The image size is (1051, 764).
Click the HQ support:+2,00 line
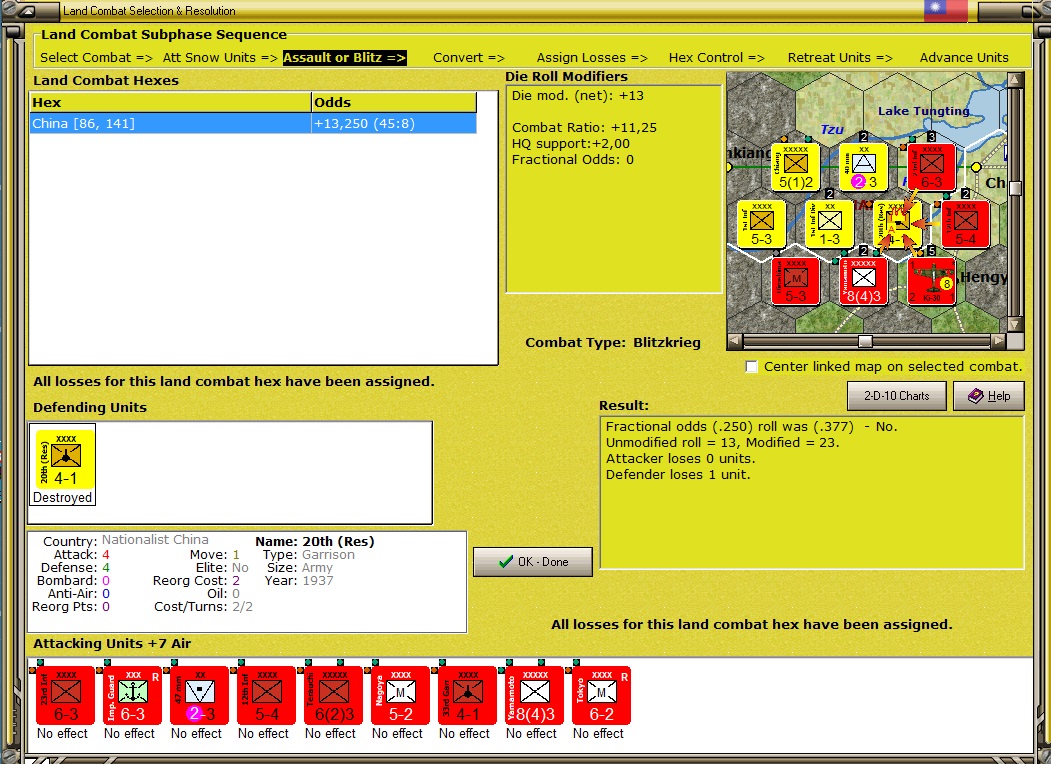(571, 144)
